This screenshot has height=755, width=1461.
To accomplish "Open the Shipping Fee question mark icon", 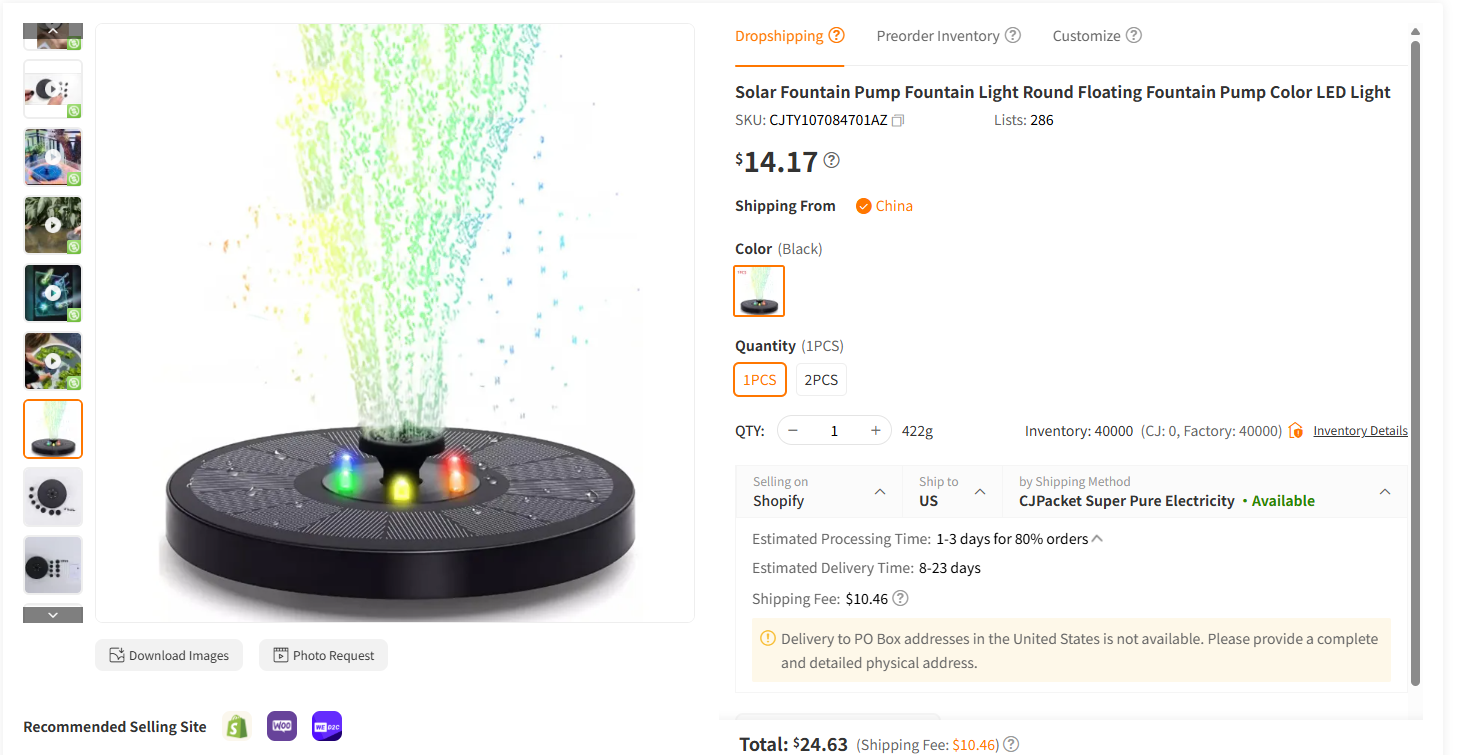I will (x=899, y=598).
